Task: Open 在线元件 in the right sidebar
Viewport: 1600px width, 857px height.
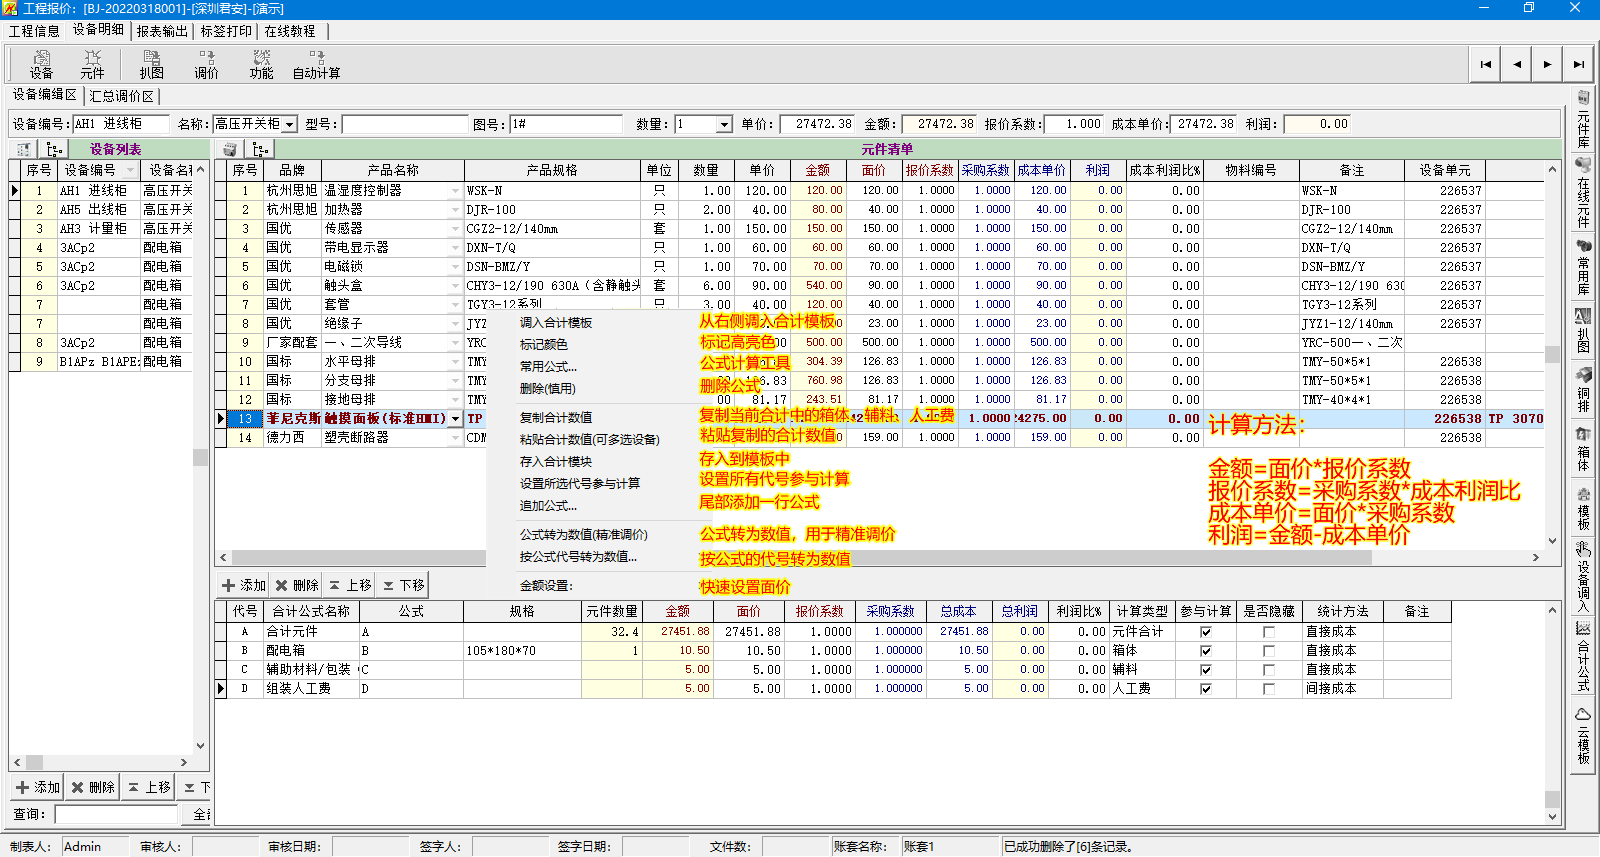Action: [x=1583, y=191]
